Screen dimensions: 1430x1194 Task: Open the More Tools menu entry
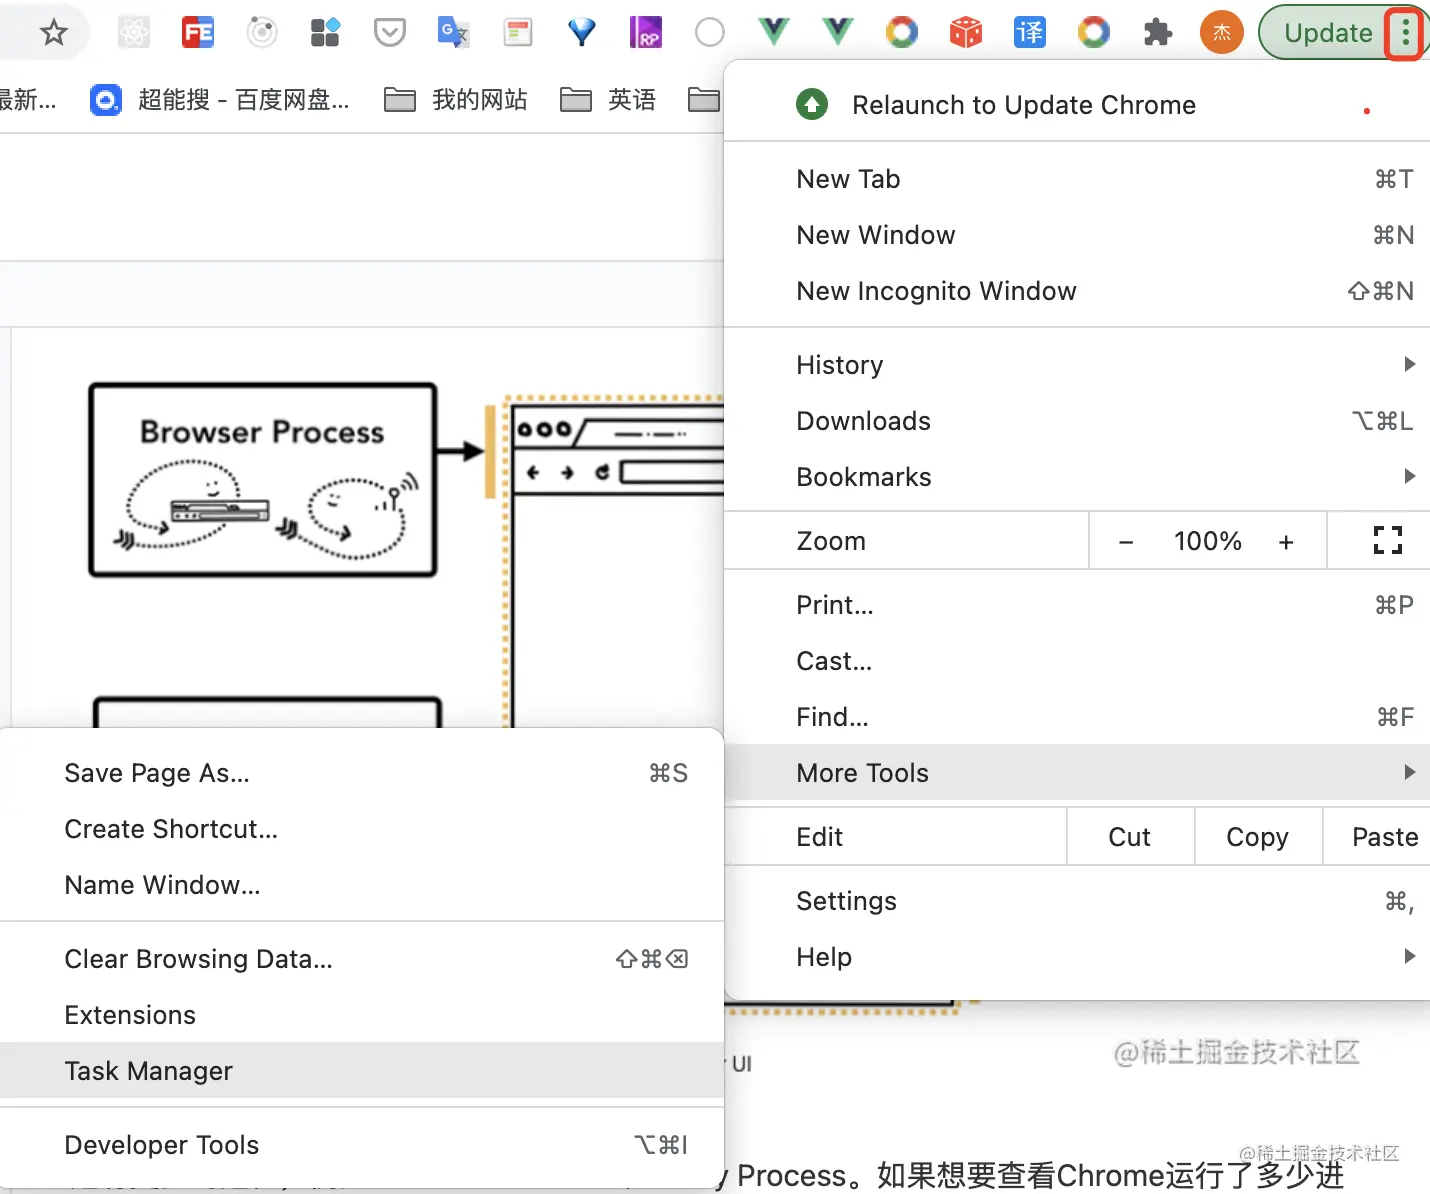[x=1077, y=773]
